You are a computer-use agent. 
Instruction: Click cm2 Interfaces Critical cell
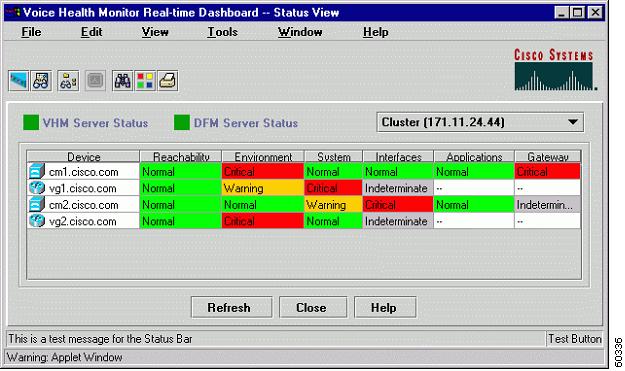pos(398,204)
